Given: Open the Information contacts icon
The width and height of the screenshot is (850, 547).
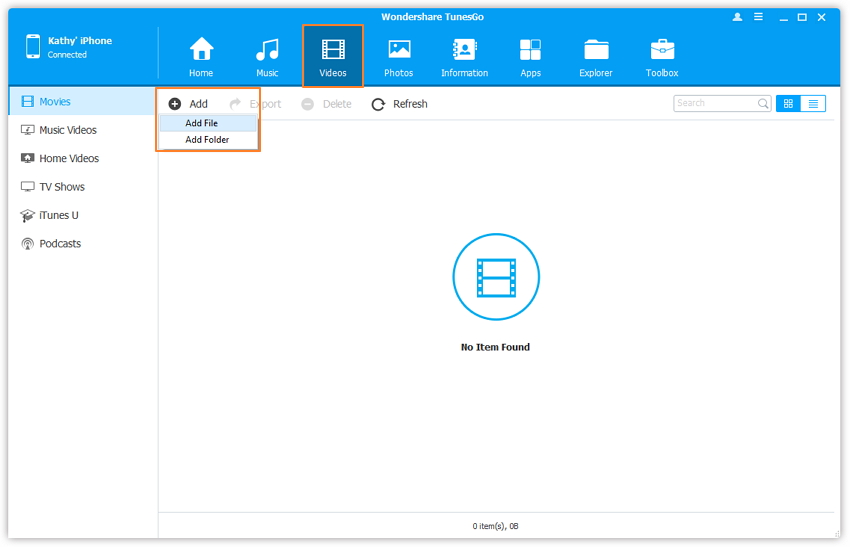Looking at the screenshot, I should [x=464, y=50].
